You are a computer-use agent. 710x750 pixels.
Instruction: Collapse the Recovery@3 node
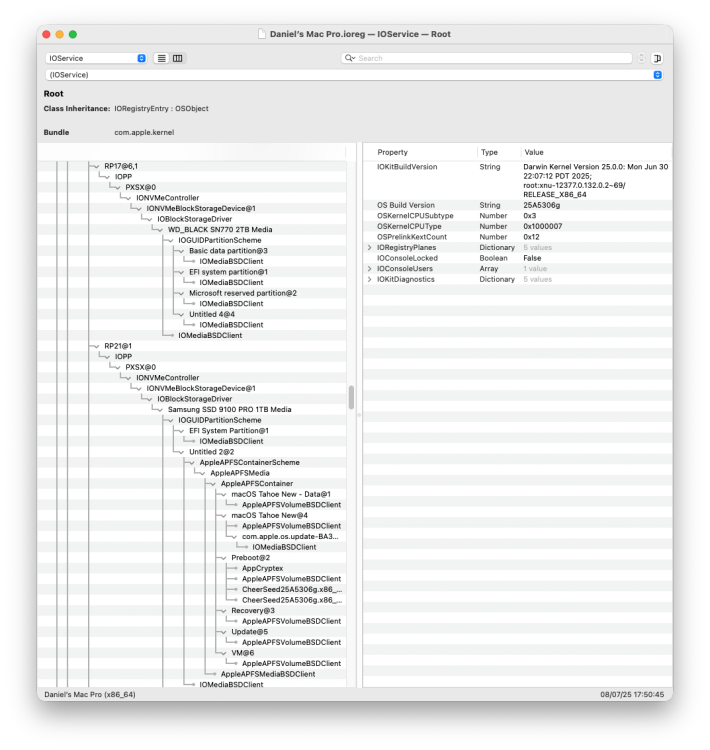[x=223, y=611]
